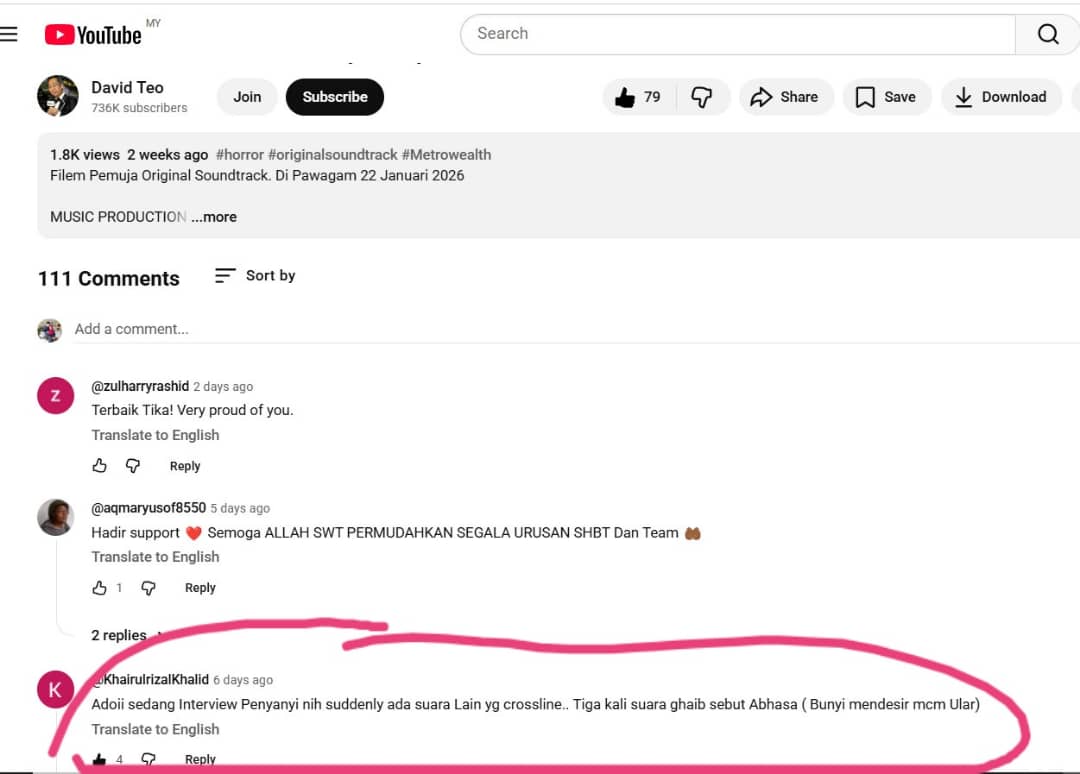Screen dimensions: 1080x774
Task: Translate zulharryrashid comment to English
Action: click(155, 435)
